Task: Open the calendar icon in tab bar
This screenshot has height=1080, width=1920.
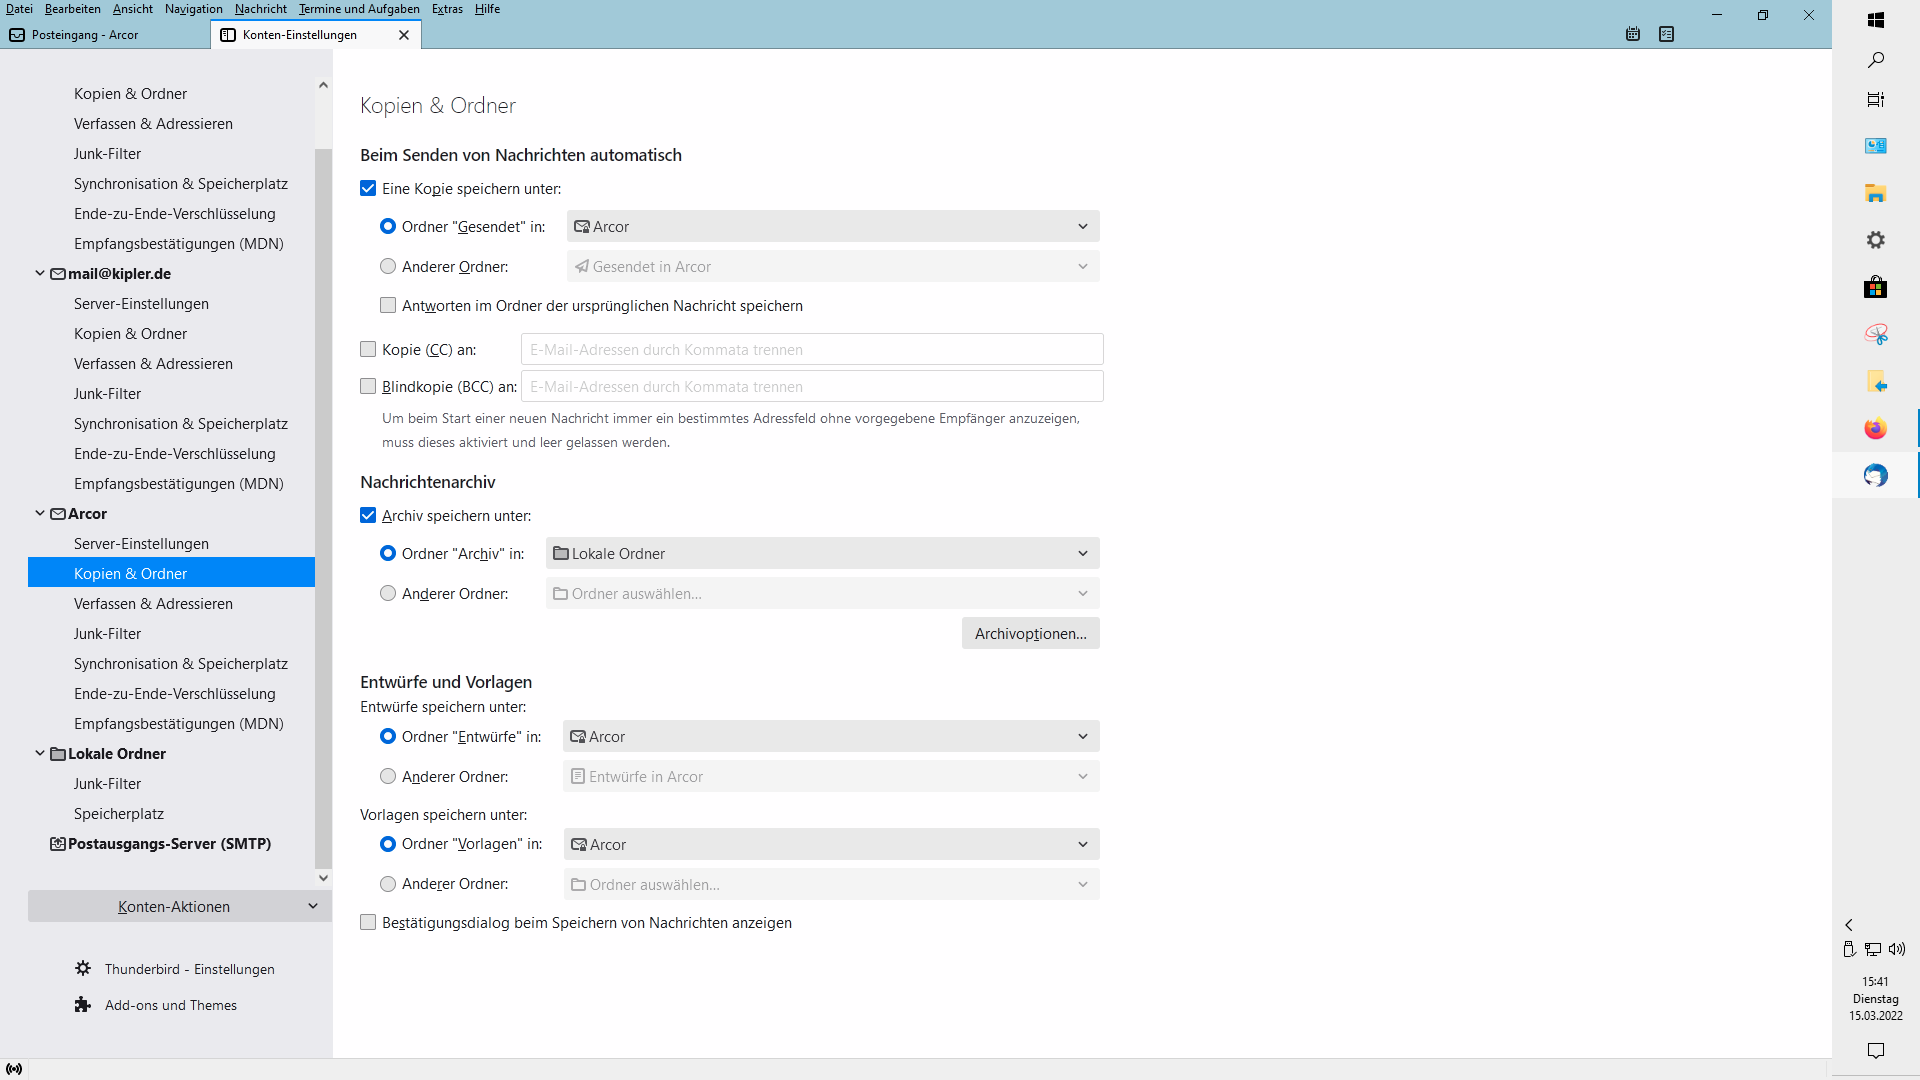Action: pos(1633,34)
